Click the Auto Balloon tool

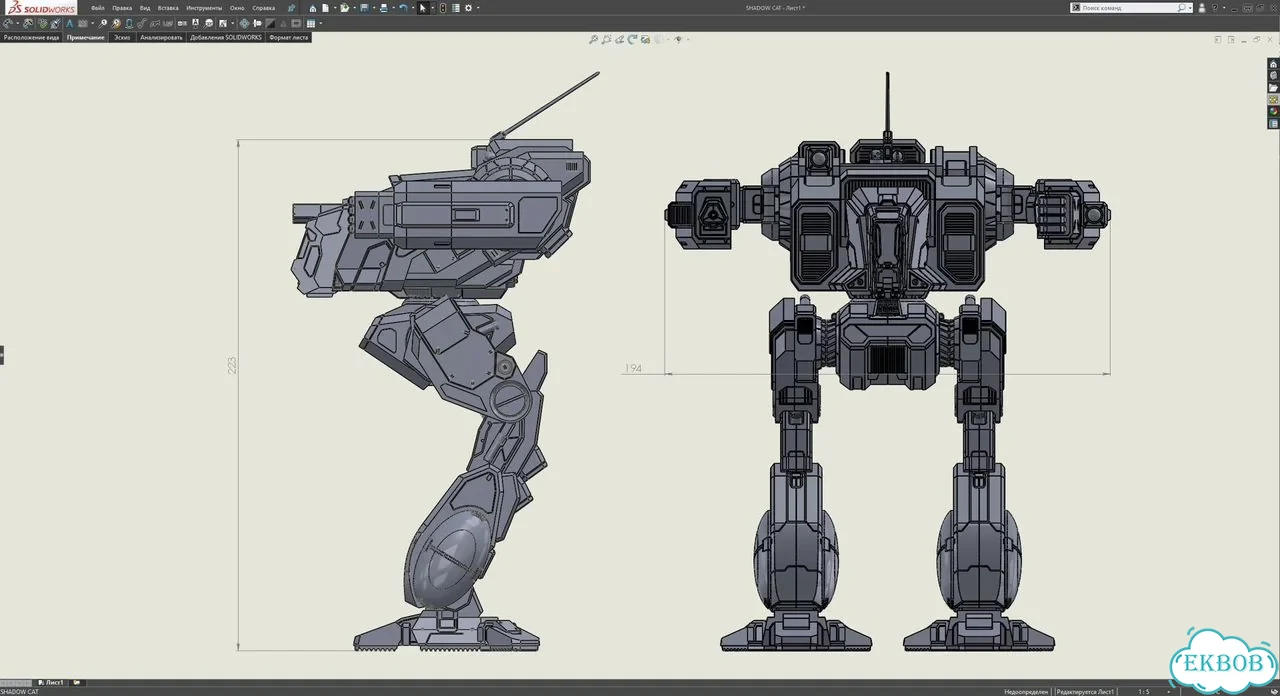click(116, 23)
